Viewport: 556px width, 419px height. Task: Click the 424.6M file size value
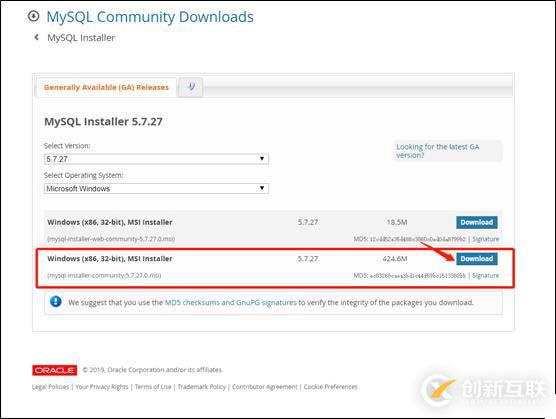point(395,259)
